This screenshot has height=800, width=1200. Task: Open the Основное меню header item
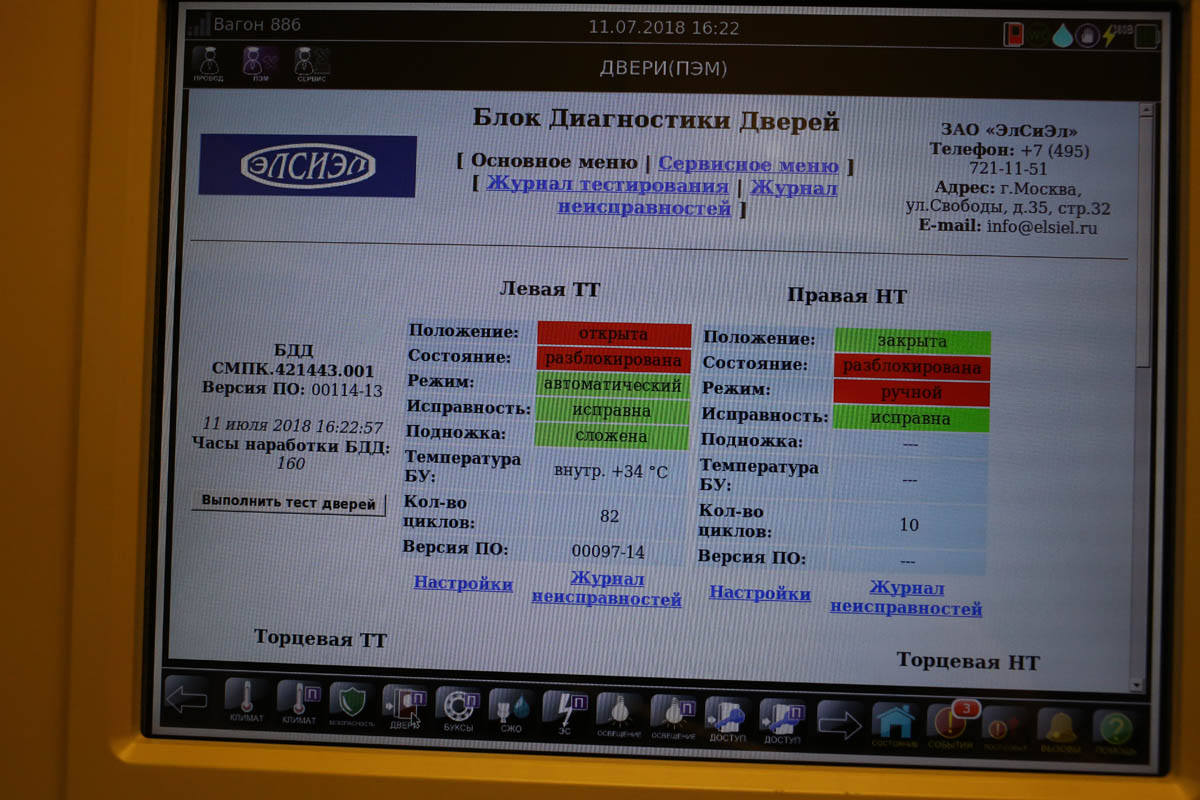(554, 162)
